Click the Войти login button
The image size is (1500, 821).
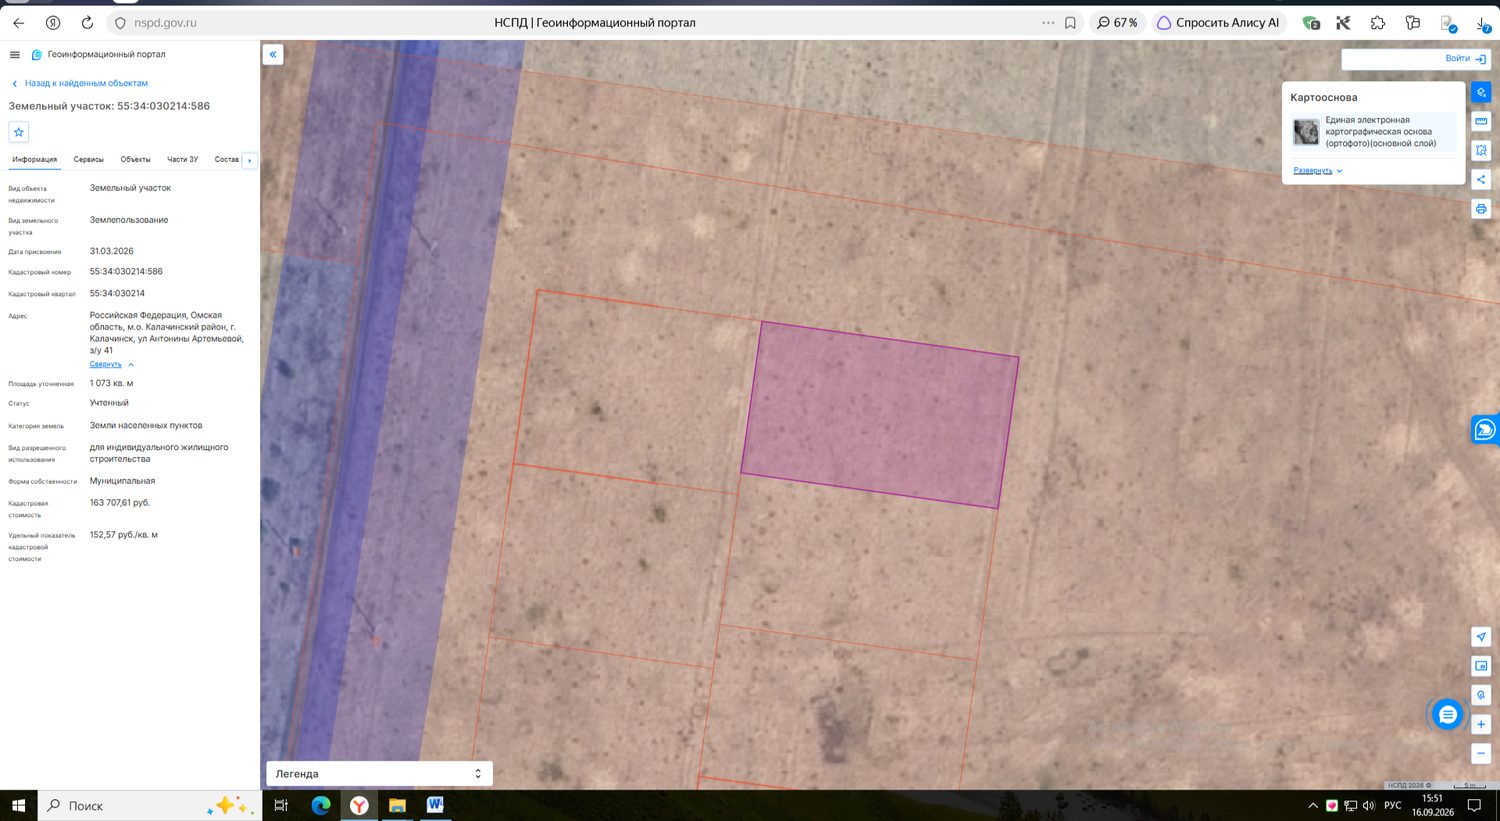click(1466, 59)
